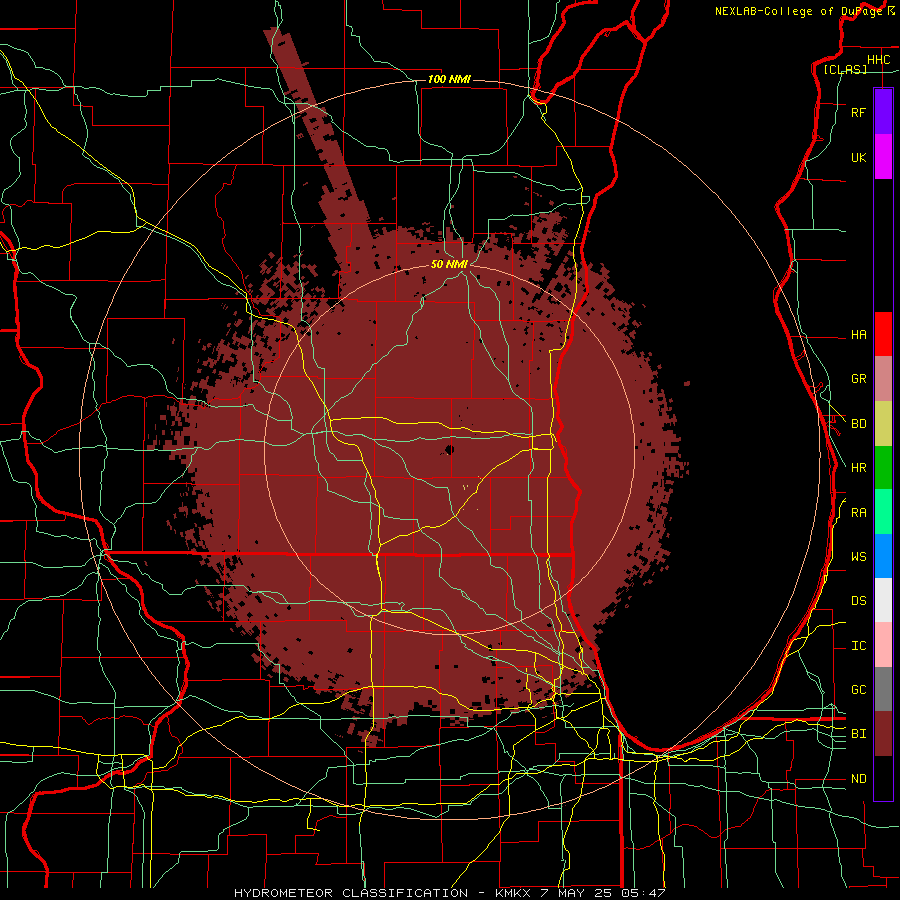The image size is (900, 900).
Task: Click the WS blue legend swatch
Action: tap(883, 556)
